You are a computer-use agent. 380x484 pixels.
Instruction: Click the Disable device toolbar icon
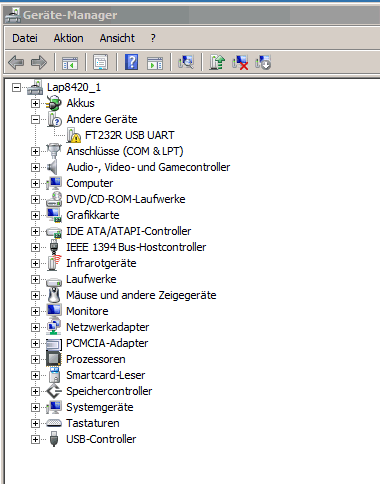[263, 62]
